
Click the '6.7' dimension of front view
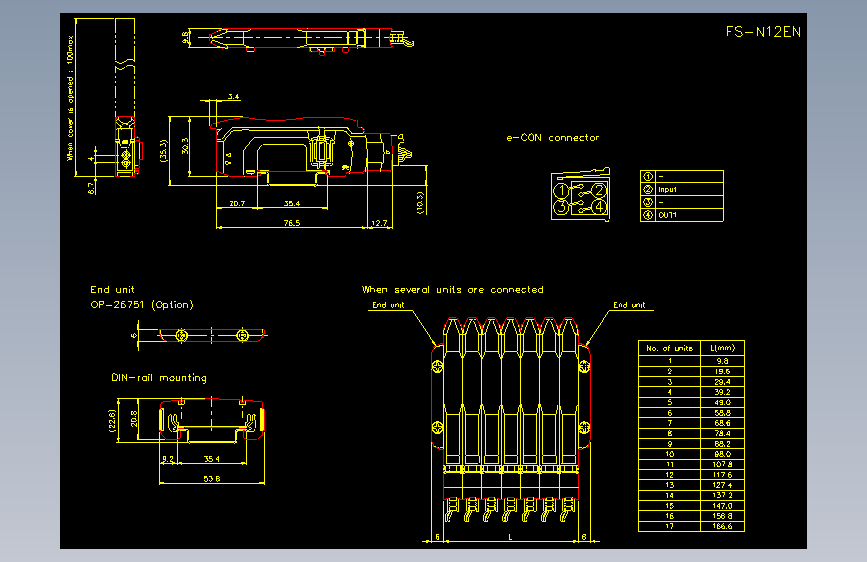click(91, 188)
